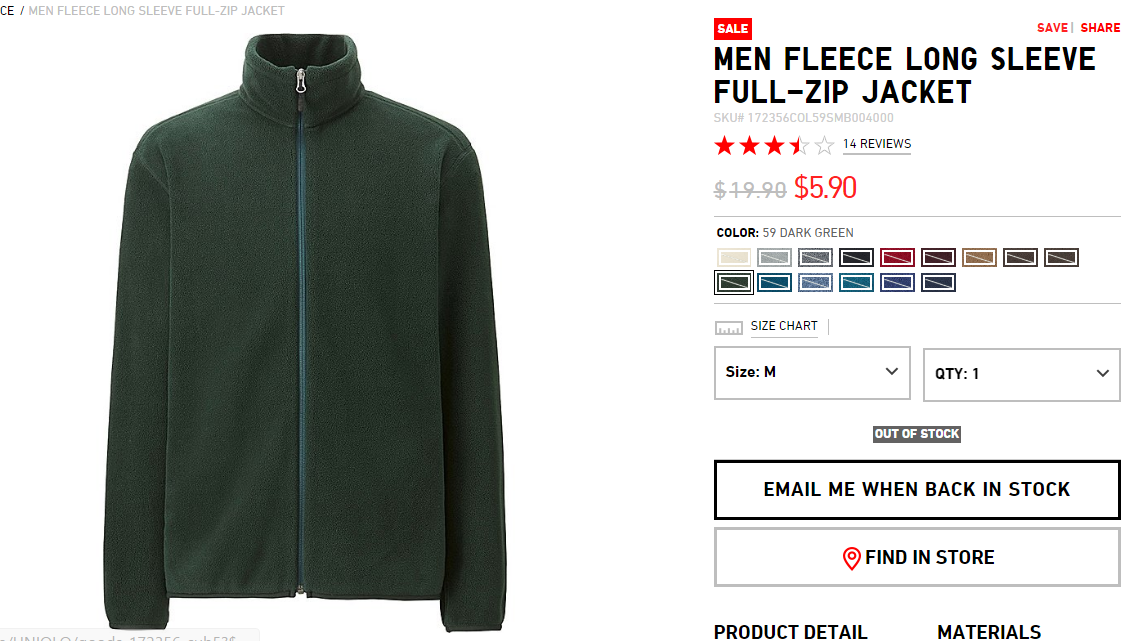The image size is (1144, 641).
Task: Open the Size: M dropdown
Action: tap(812, 373)
